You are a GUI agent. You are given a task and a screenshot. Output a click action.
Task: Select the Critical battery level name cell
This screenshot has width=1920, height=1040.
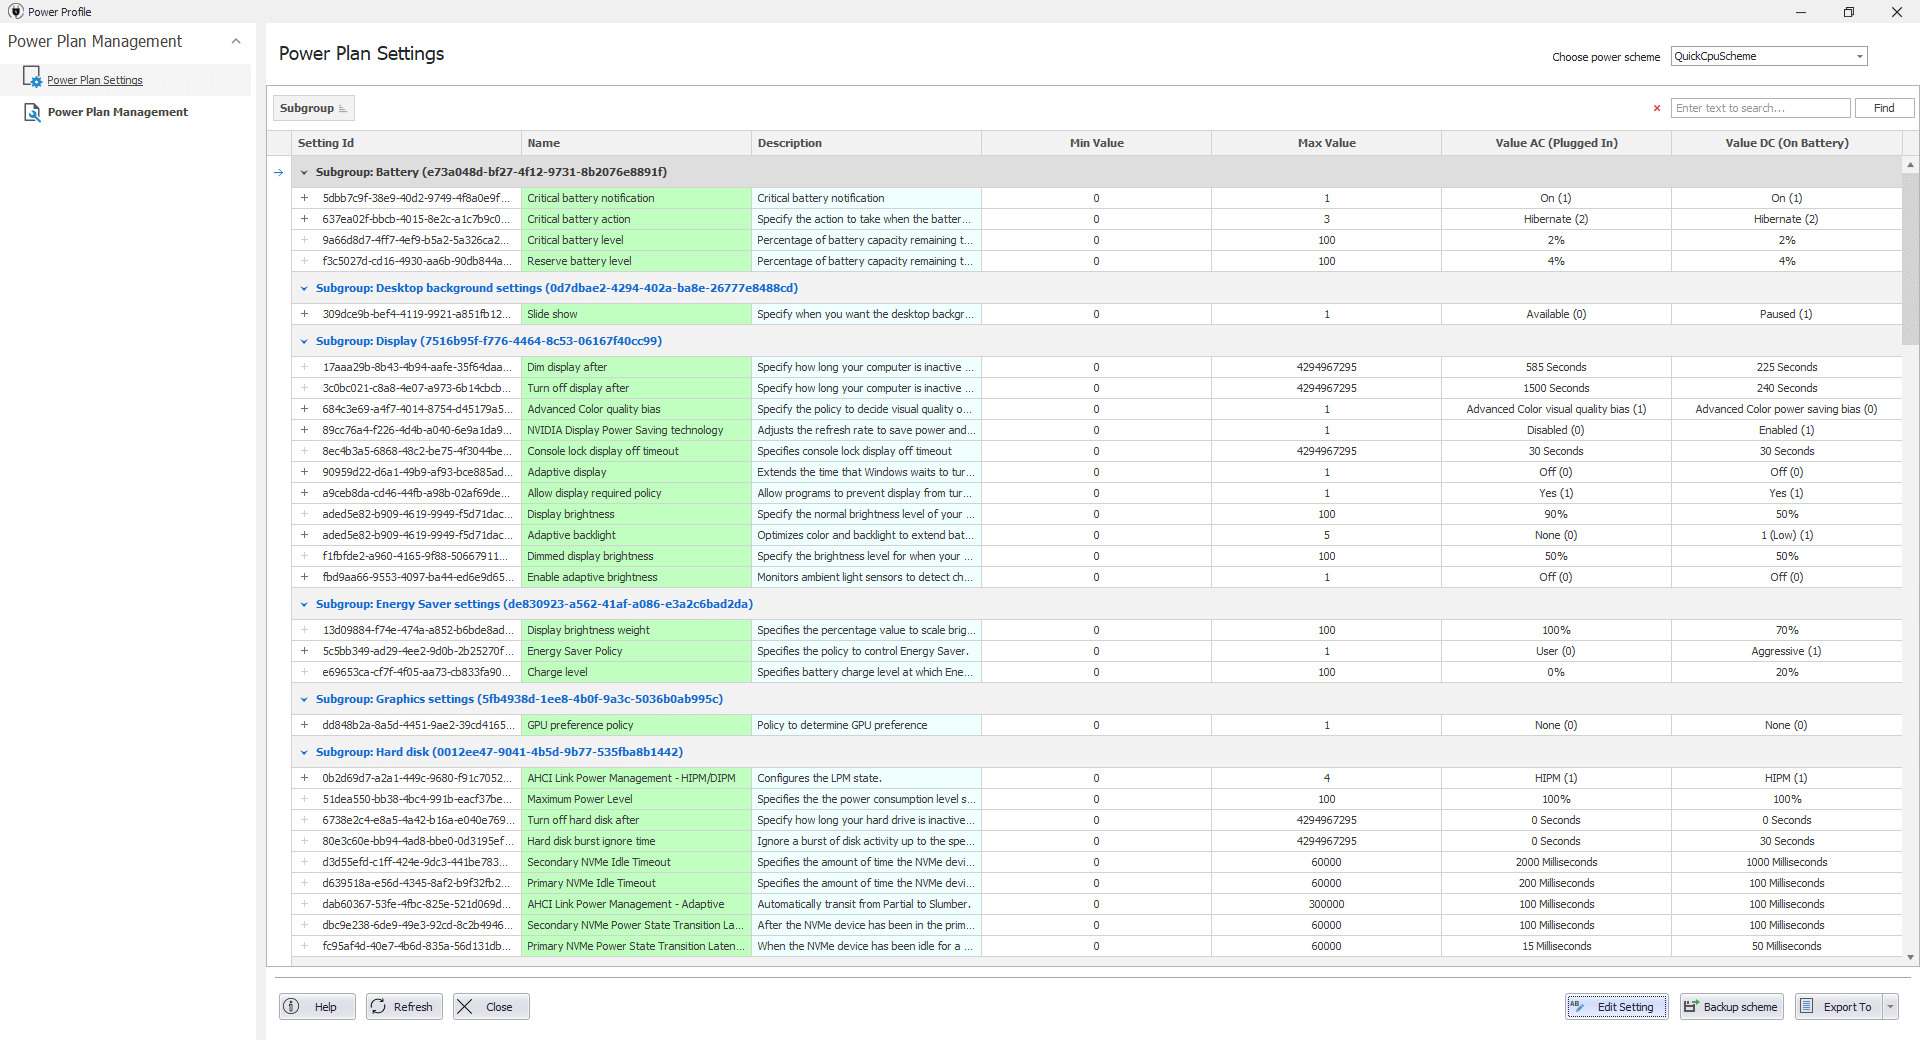click(x=636, y=240)
